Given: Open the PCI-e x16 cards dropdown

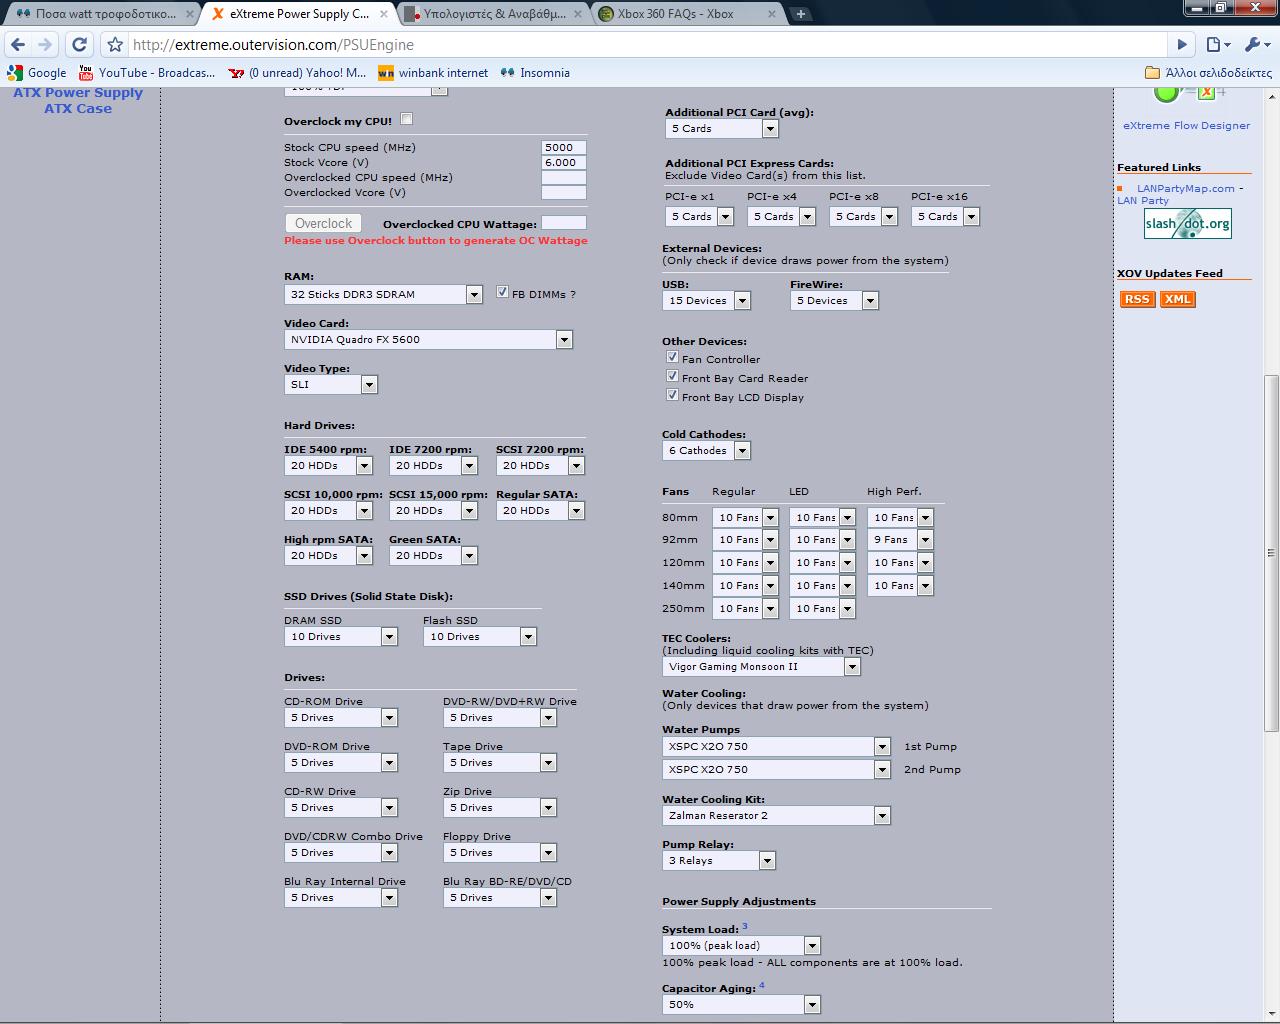Looking at the screenshot, I should (x=945, y=217).
